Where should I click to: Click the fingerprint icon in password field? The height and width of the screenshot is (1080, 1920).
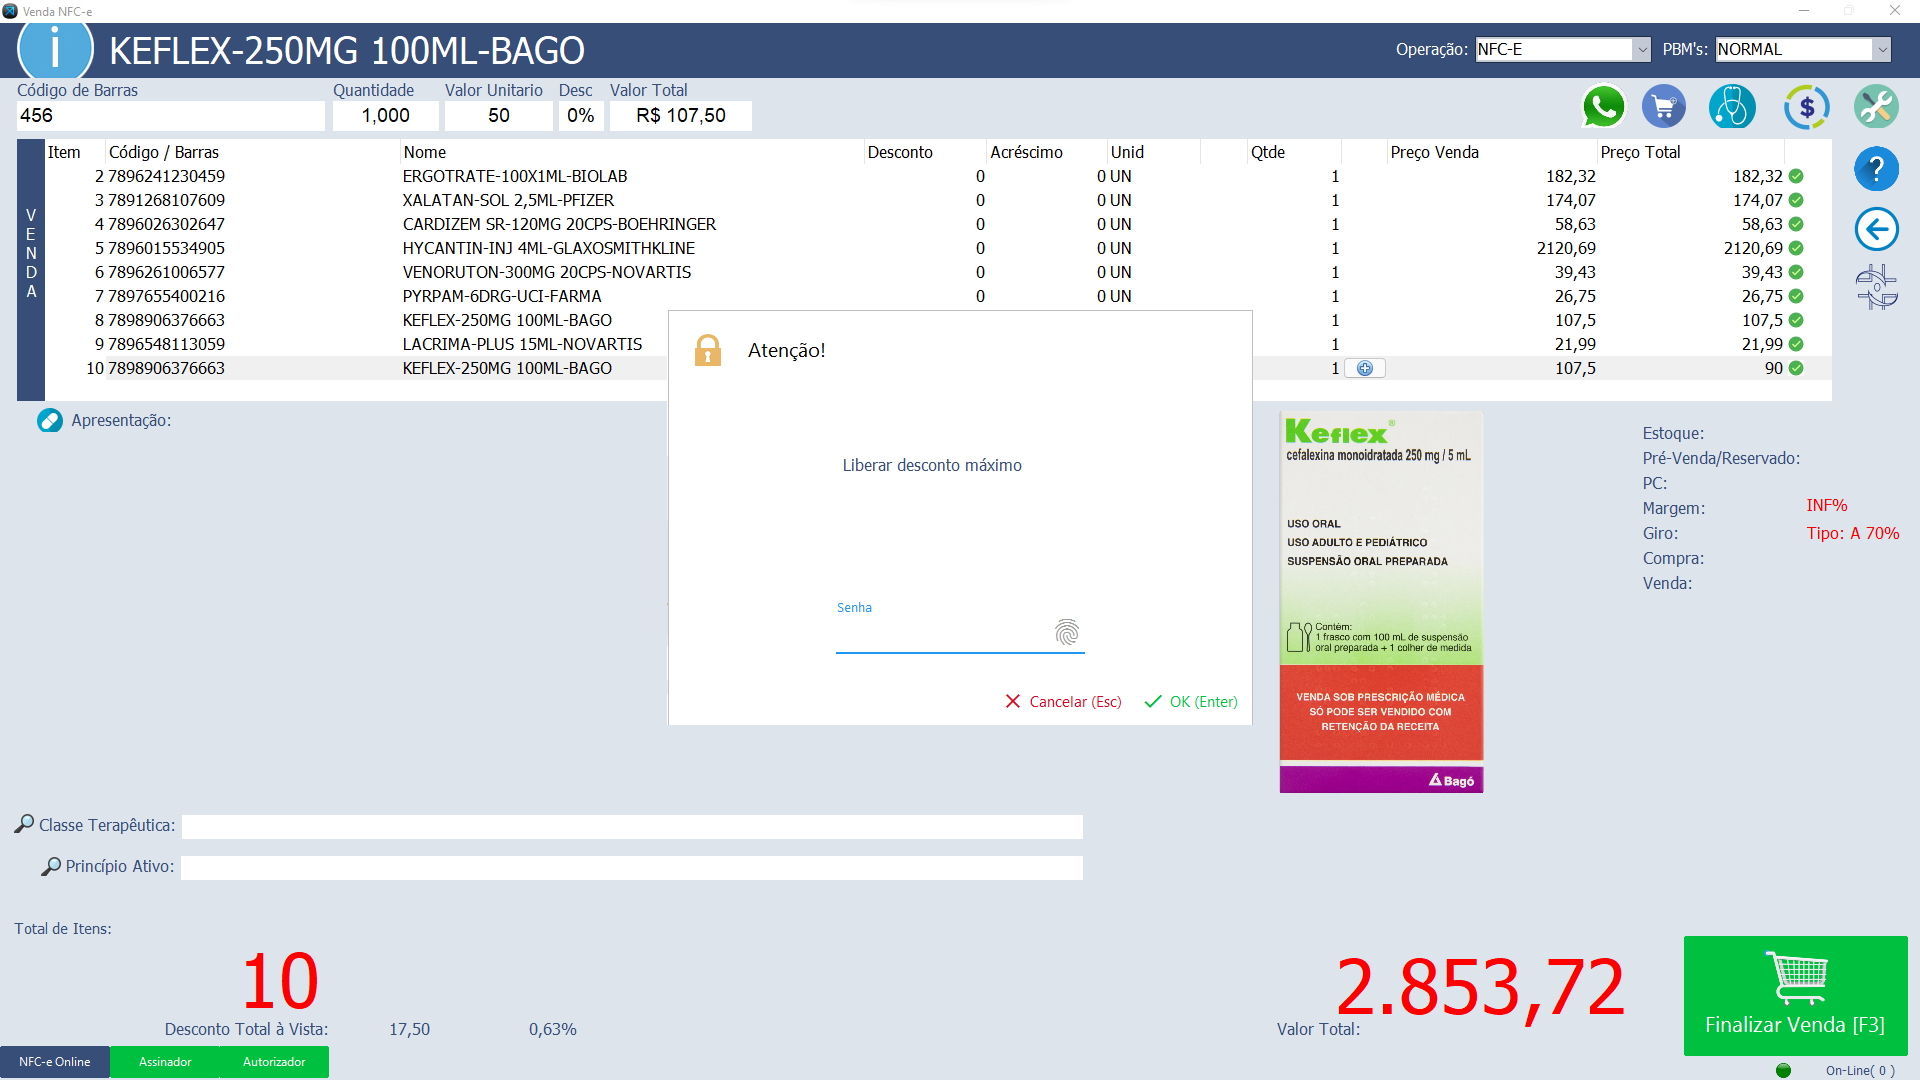[x=1067, y=632]
